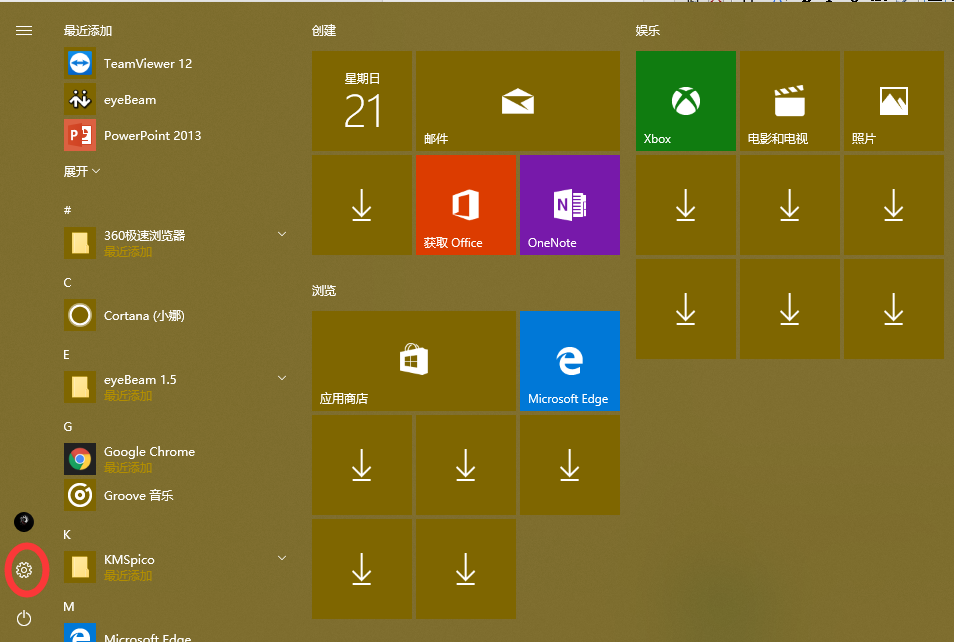954x642 pixels.
Task: Expand the recently added list with 展开
Action: tap(82, 172)
